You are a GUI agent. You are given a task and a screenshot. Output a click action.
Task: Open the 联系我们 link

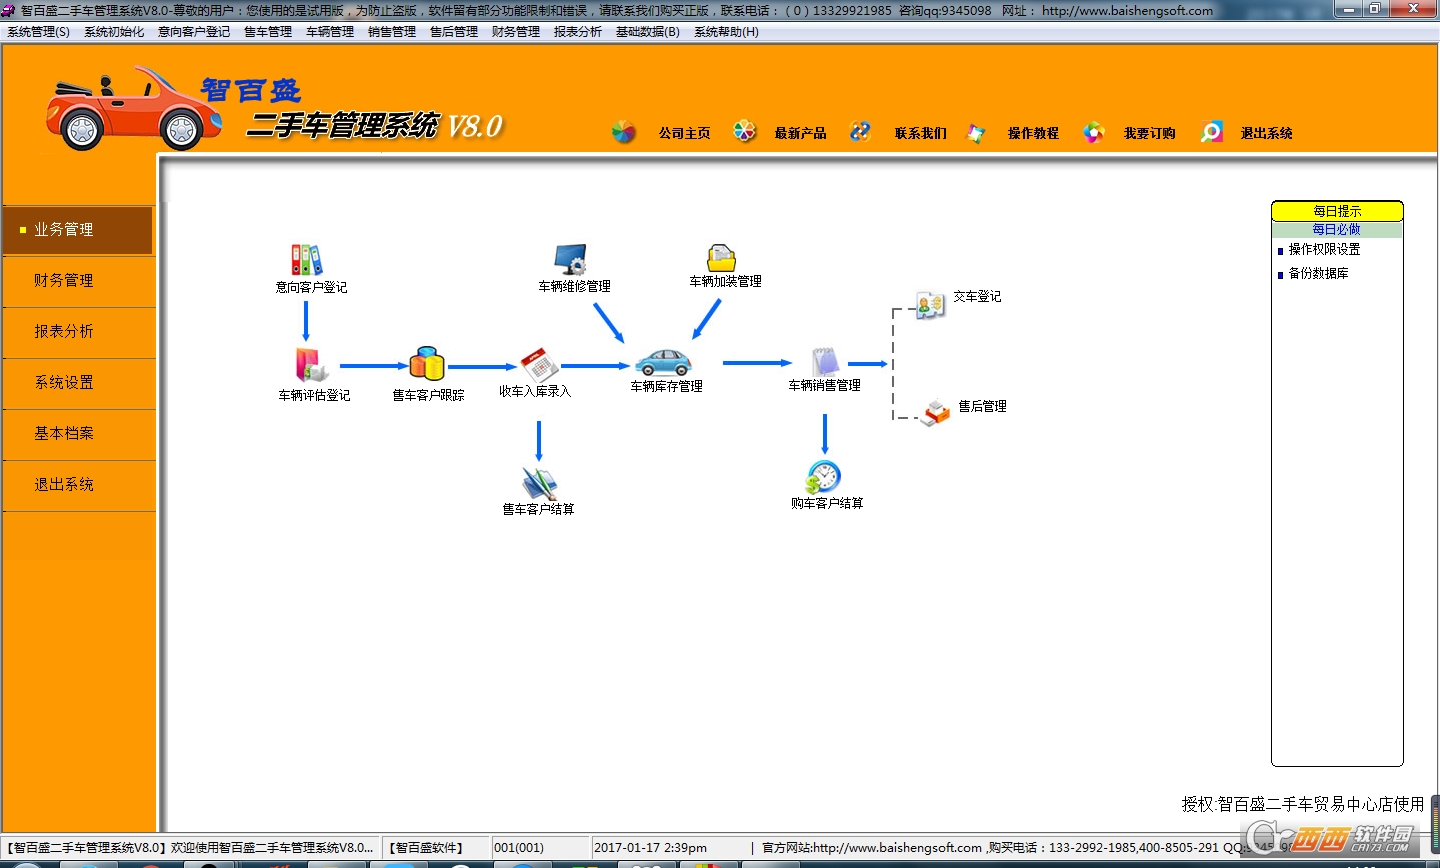point(921,133)
